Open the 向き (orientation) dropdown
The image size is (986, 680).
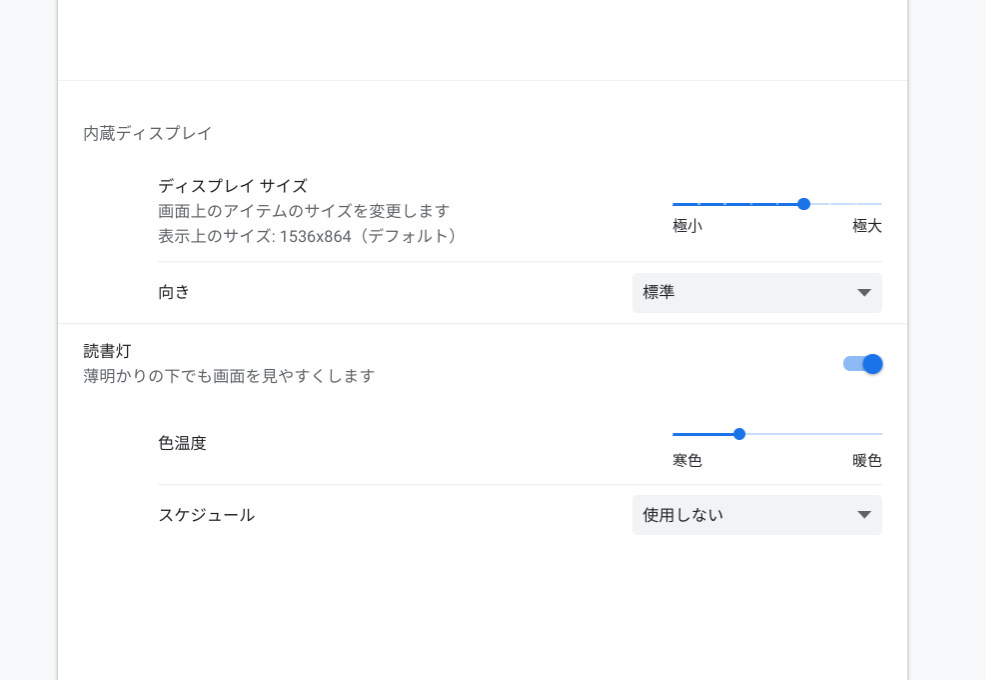[756, 293]
